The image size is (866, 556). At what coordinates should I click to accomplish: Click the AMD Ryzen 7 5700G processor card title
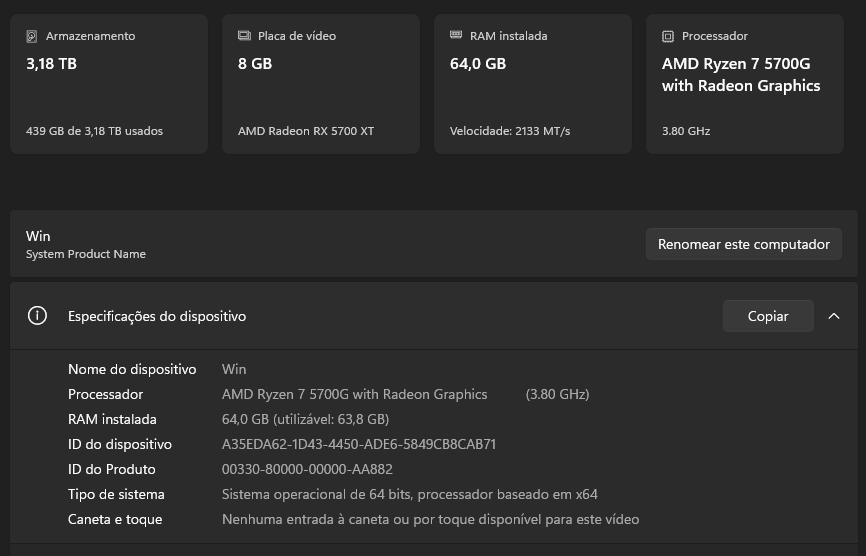pyautogui.click(x=741, y=75)
